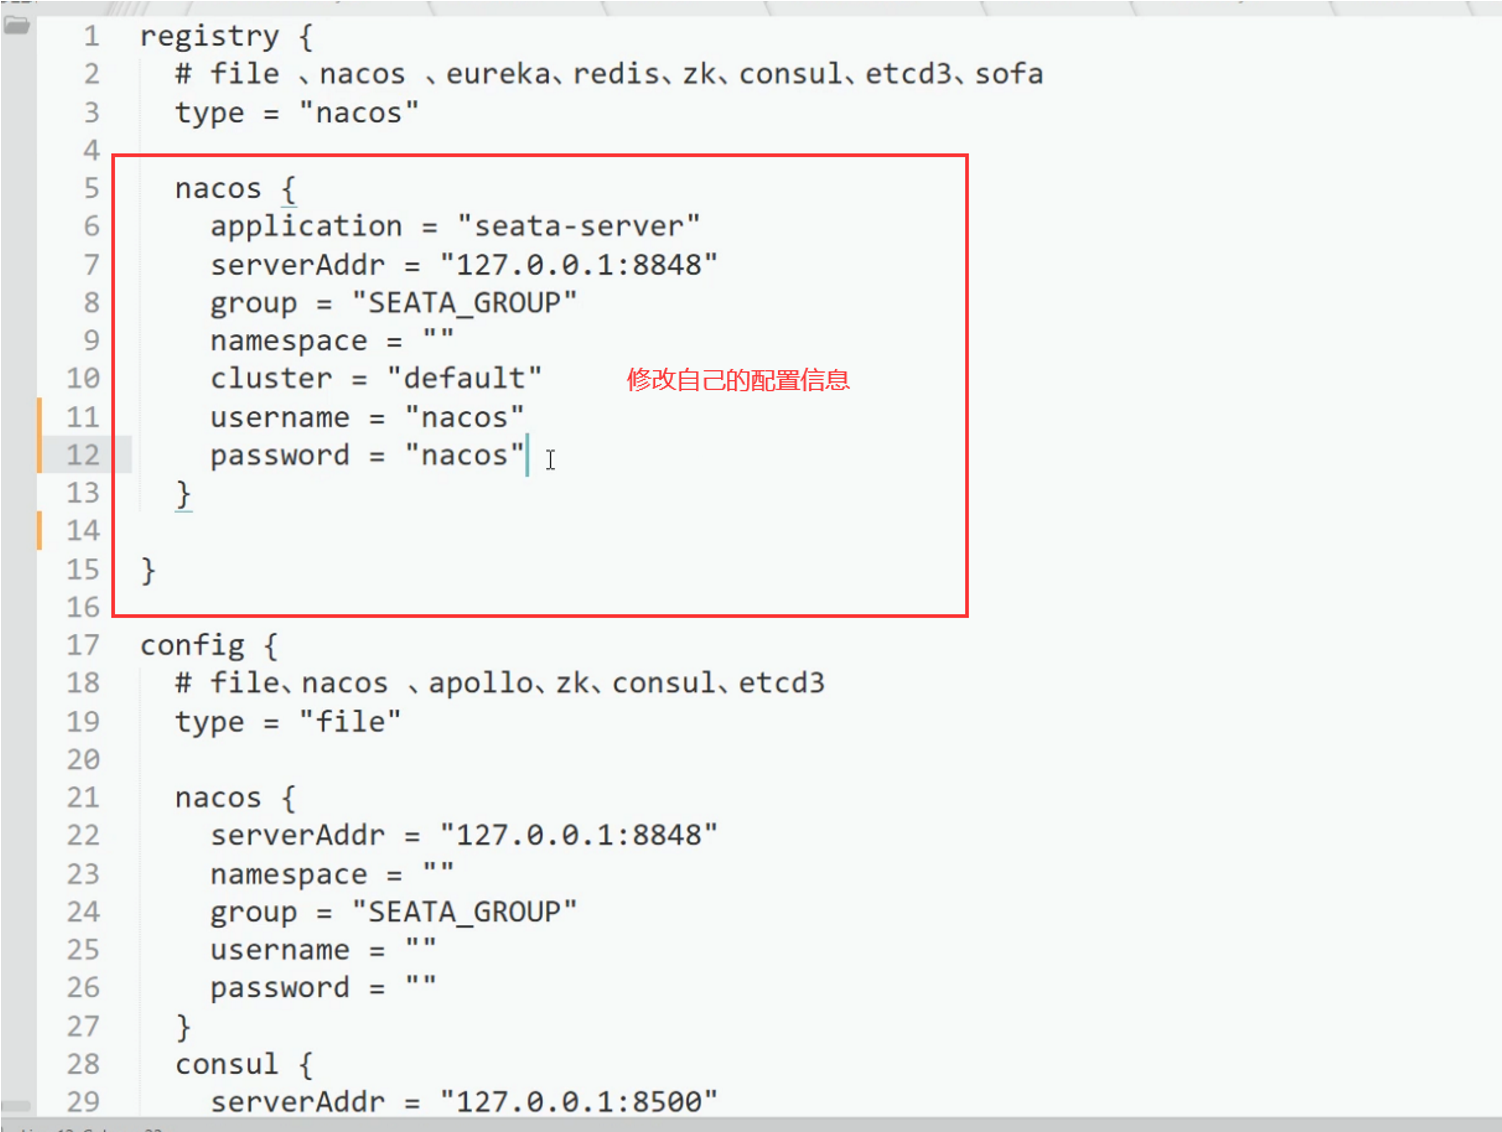Image resolution: width=1502 pixels, height=1132 pixels.
Task: Place cursor in the line 7 serverAddr value
Action: pyautogui.click(x=579, y=265)
